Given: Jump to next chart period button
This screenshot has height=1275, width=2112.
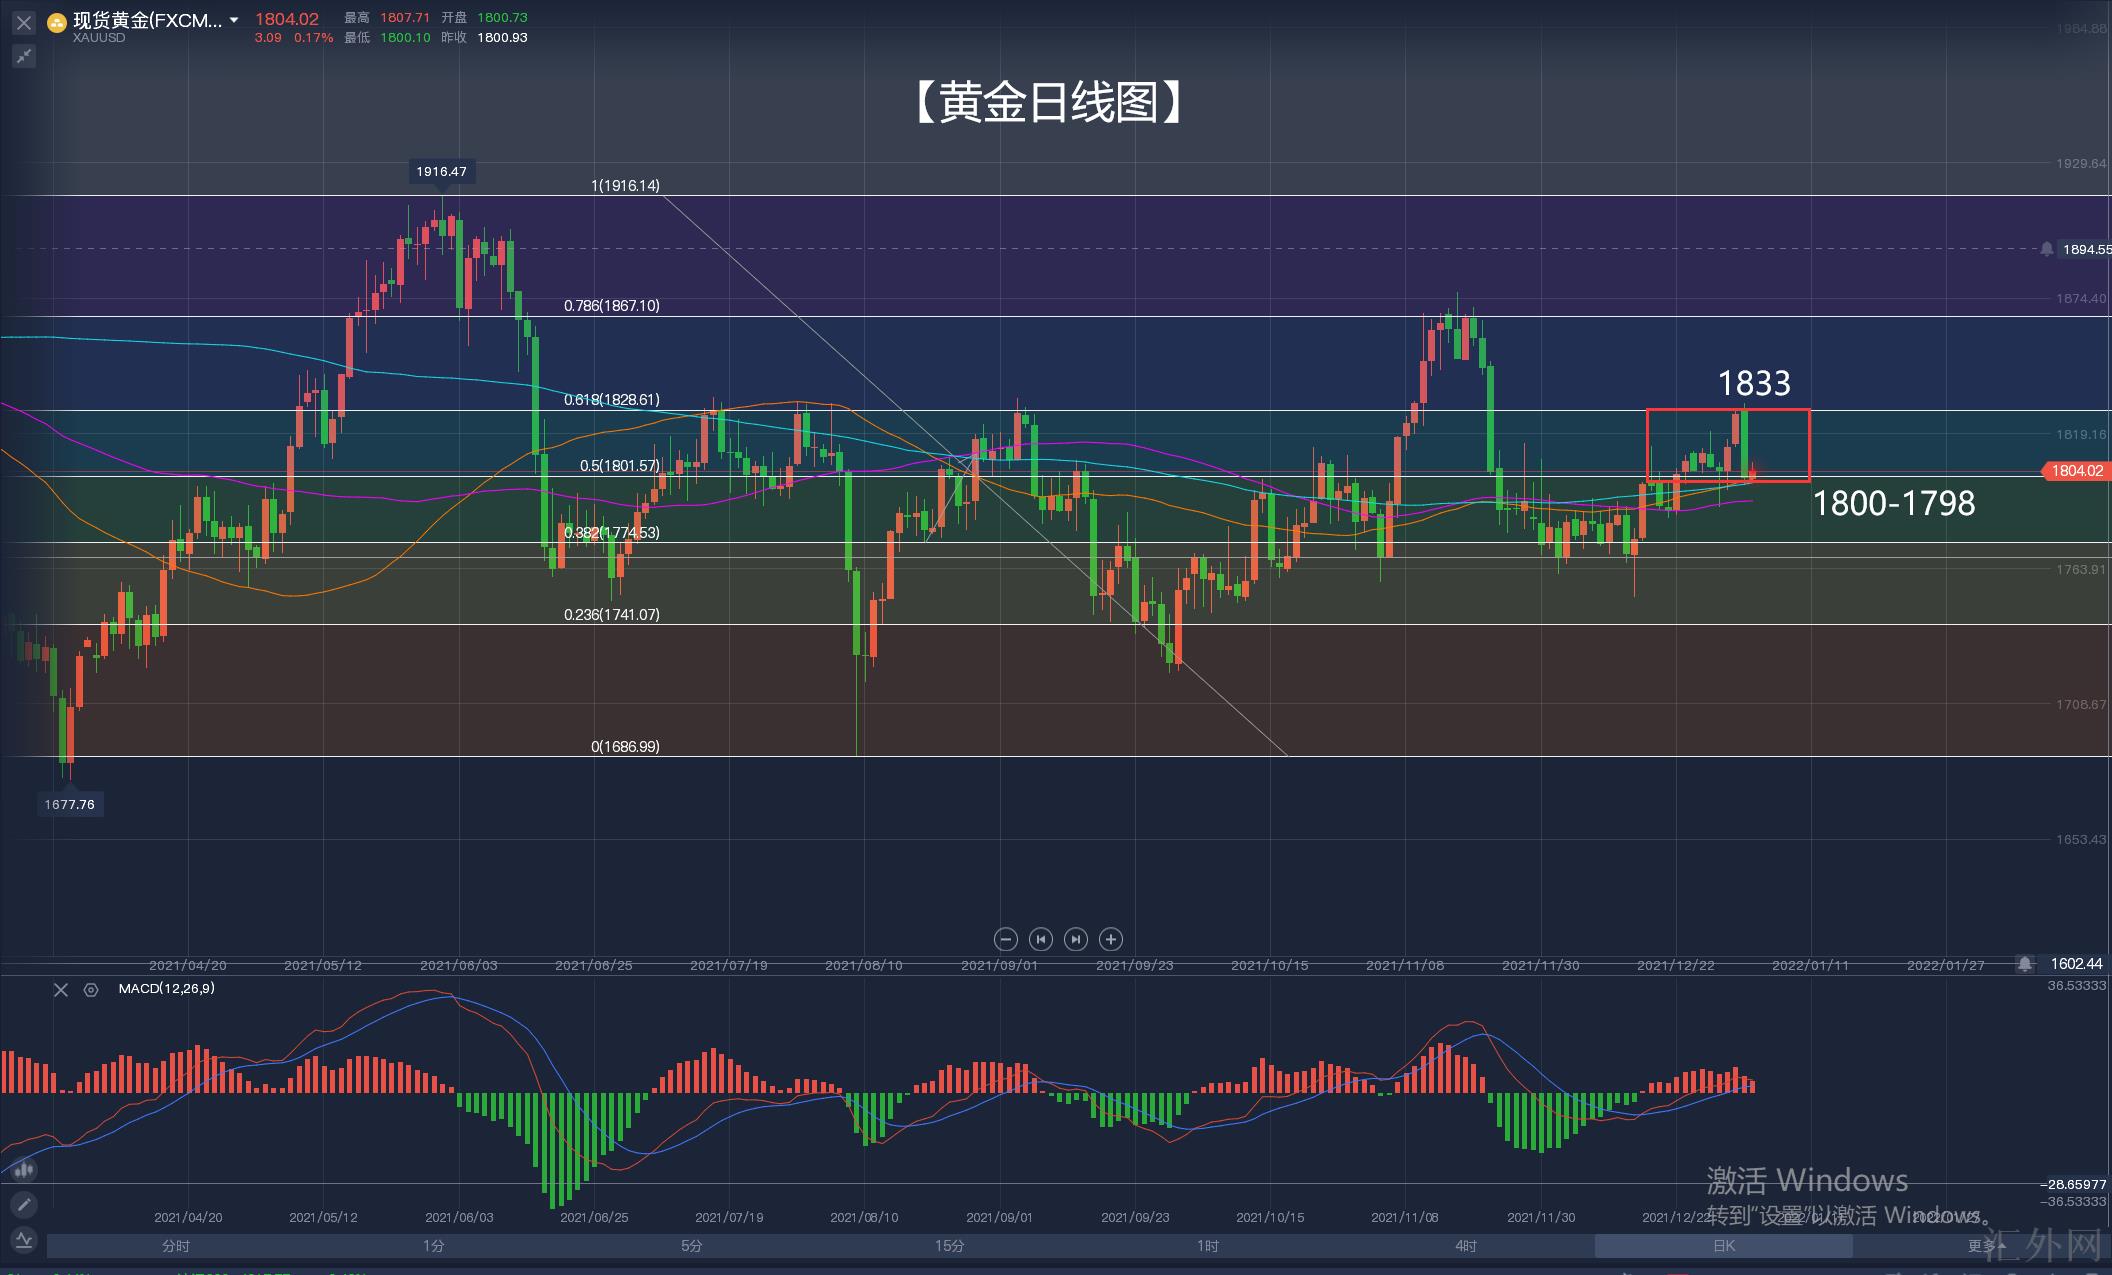Looking at the screenshot, I should click(1076, 939).
